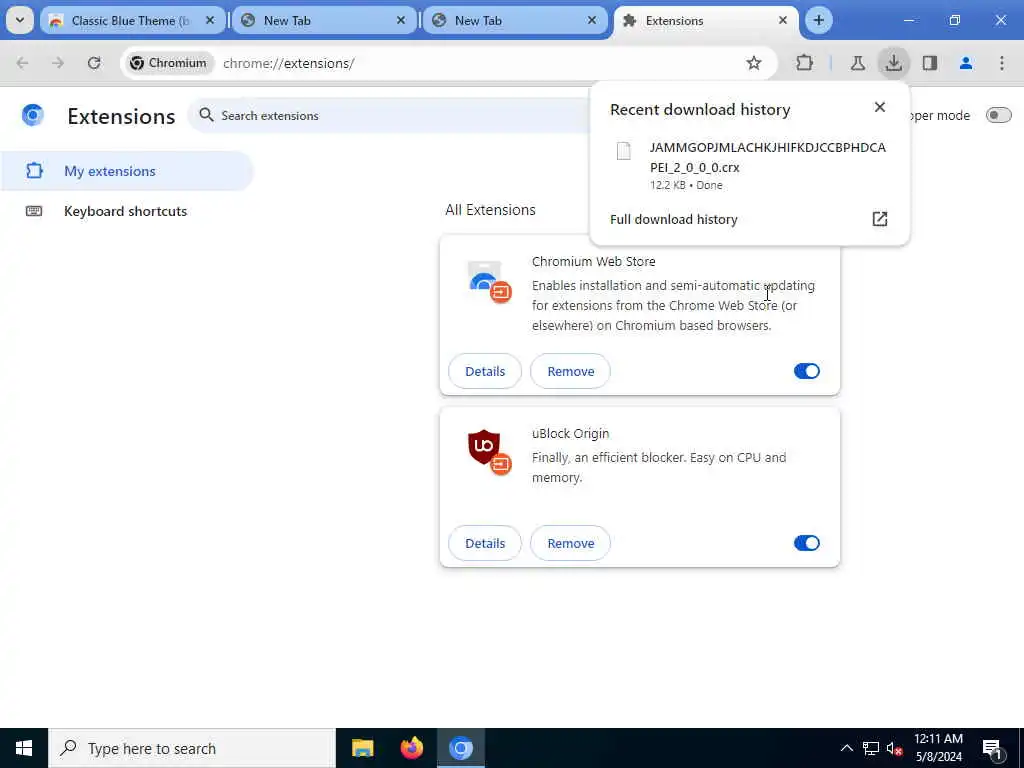1024x768 pixels.
Task: Click the All Extensions heading
Action: click(490, 210)
